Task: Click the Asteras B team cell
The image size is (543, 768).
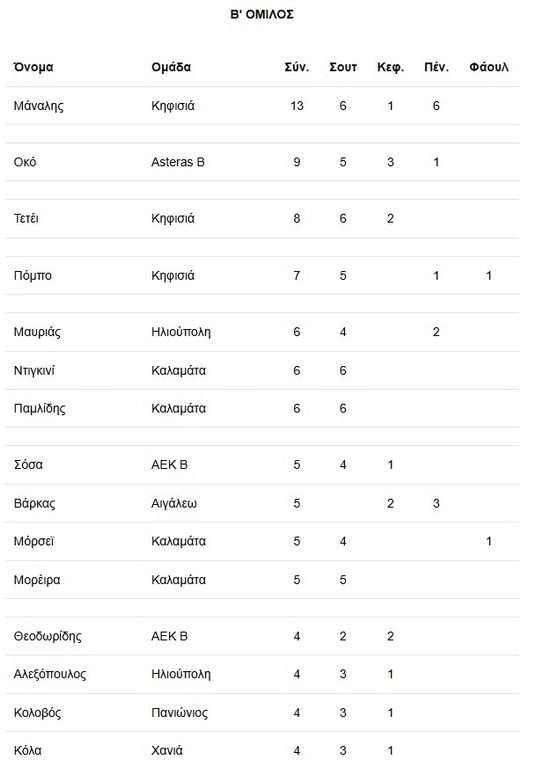Action: (x=178, y=162)
